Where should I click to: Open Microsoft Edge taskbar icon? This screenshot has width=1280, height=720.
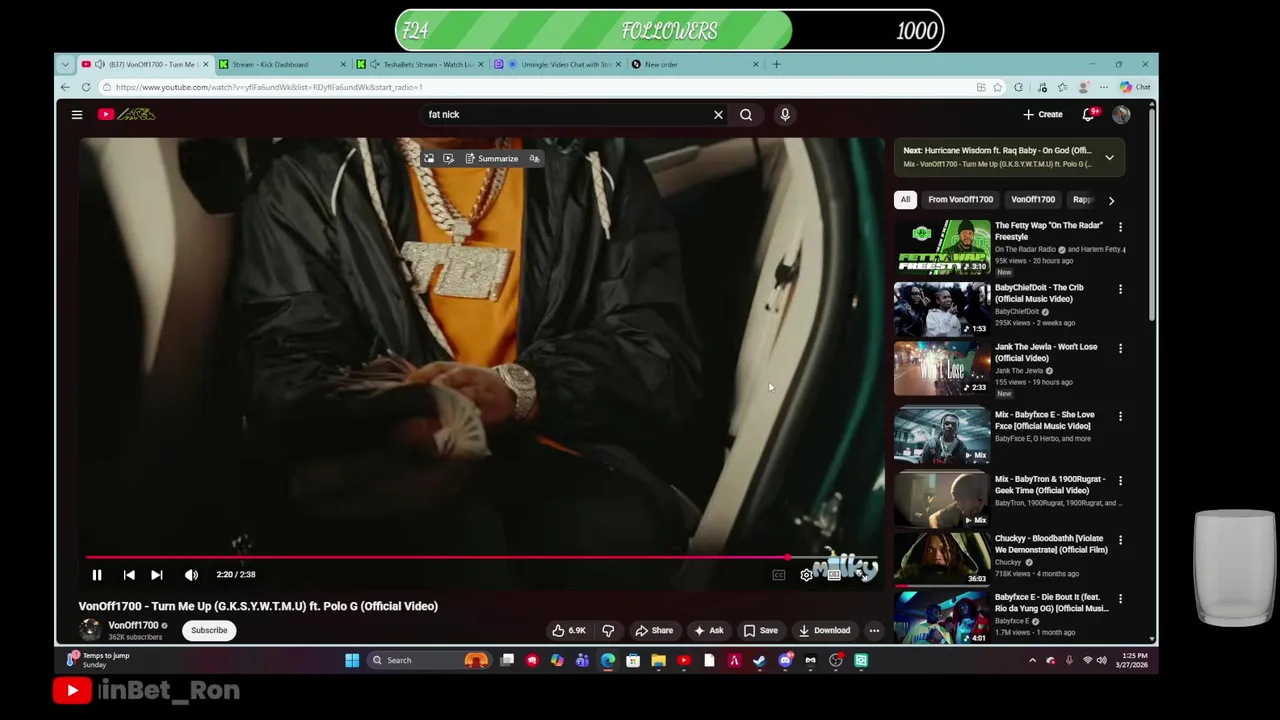(x=608, y=660)
